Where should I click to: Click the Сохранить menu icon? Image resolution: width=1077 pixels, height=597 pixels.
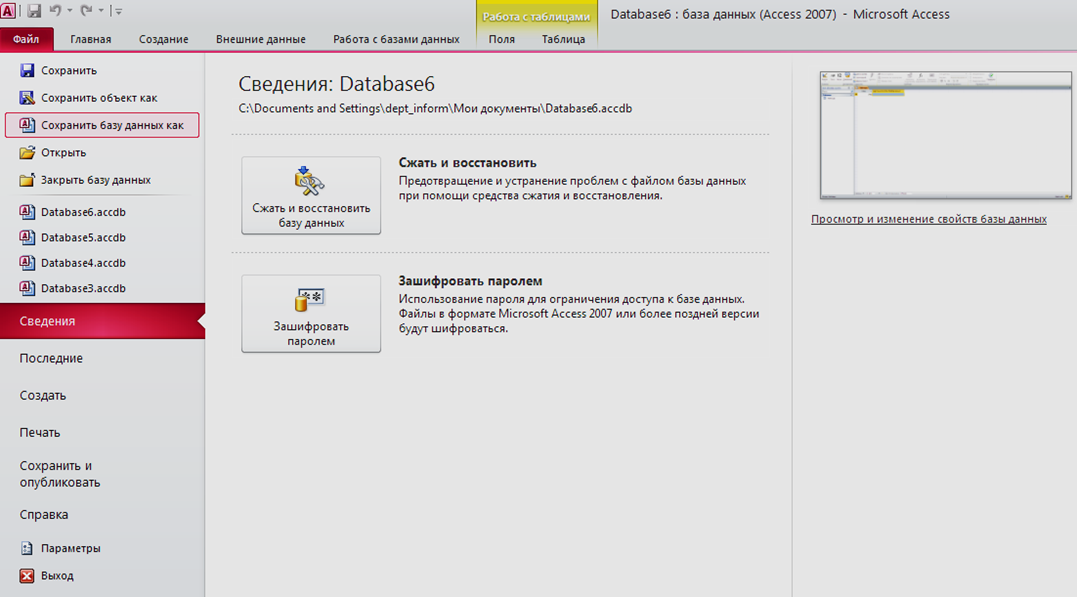coord(27,70)
